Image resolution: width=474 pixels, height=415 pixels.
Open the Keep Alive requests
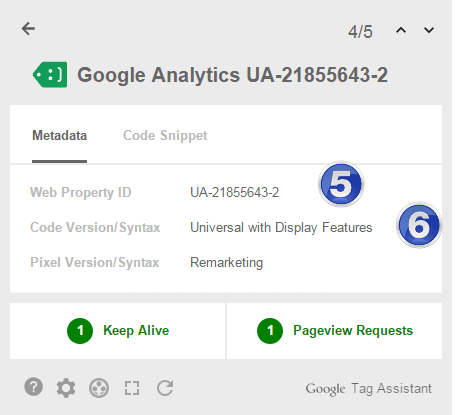[118, 331]
